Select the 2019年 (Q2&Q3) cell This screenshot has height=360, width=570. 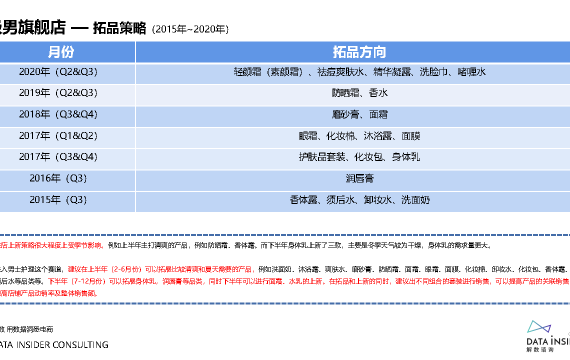point(67,95)
